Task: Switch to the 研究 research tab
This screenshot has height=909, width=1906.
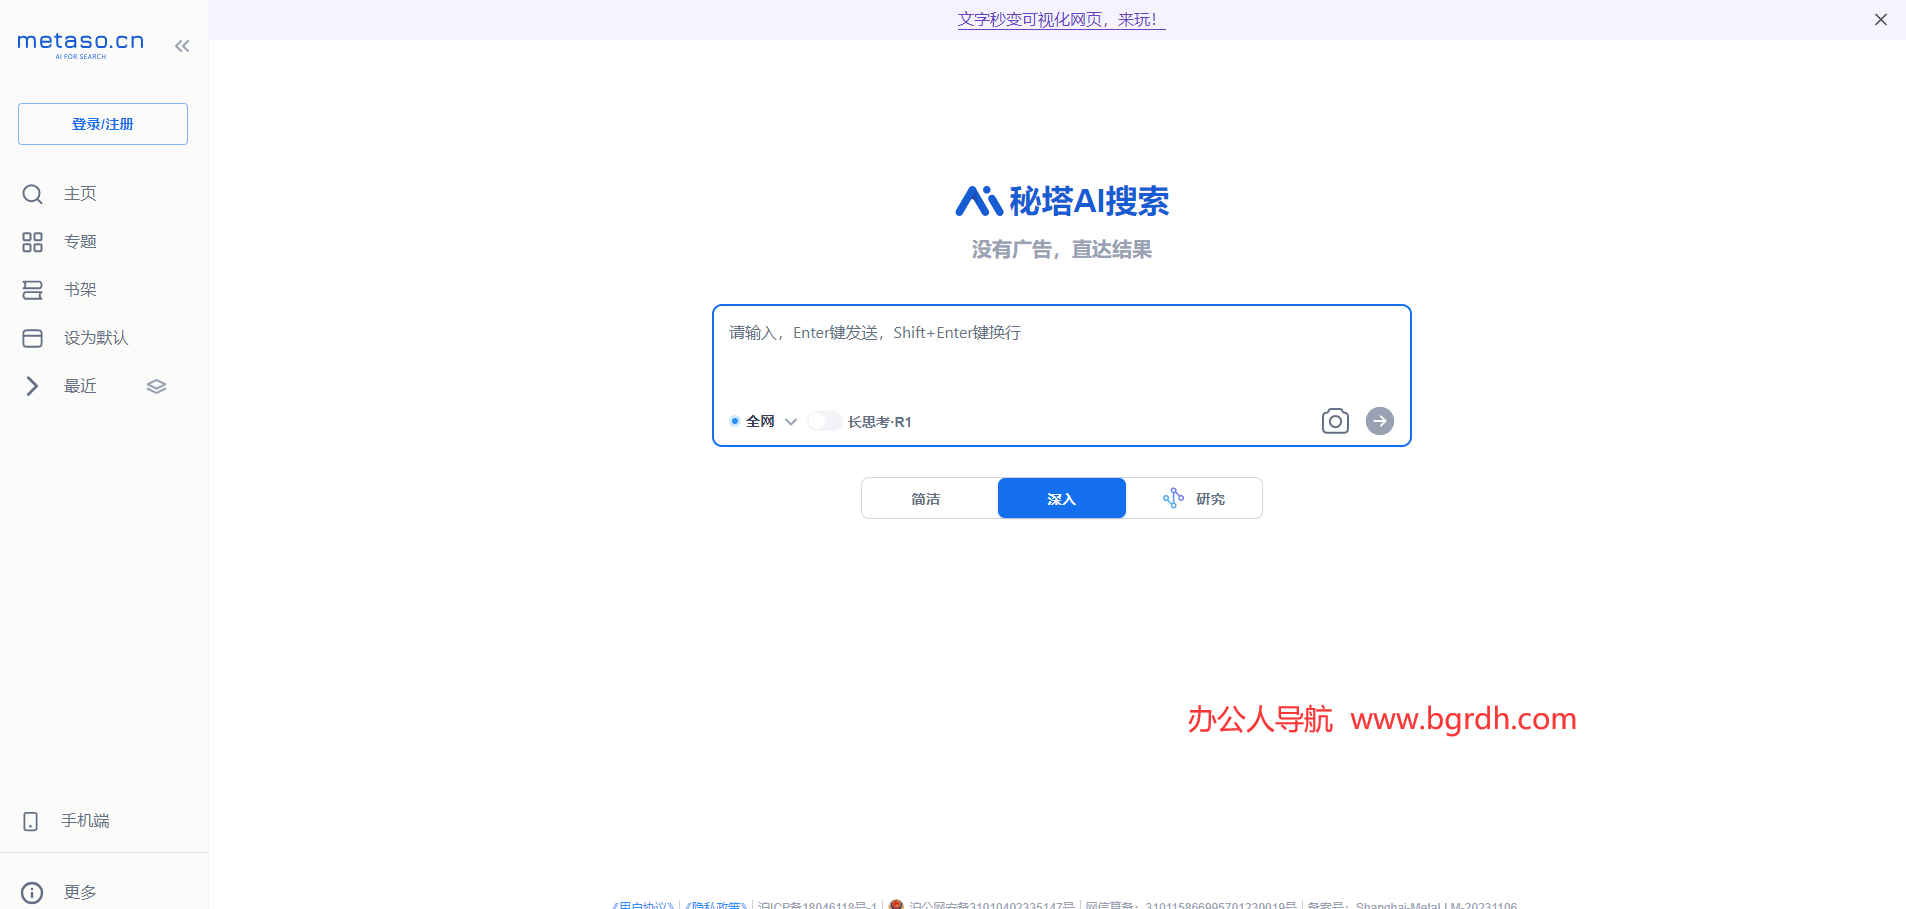Action: (1210, 497)
